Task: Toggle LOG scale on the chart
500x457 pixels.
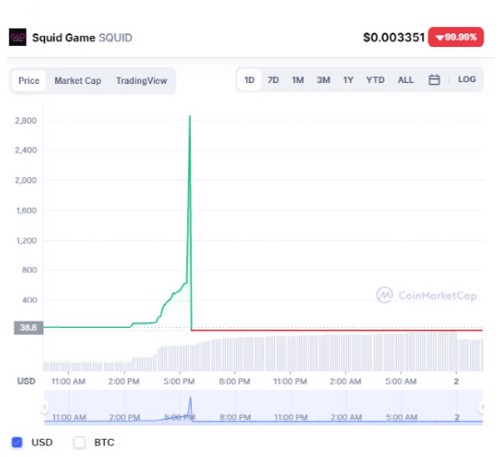Action: [x=467, y=79]
